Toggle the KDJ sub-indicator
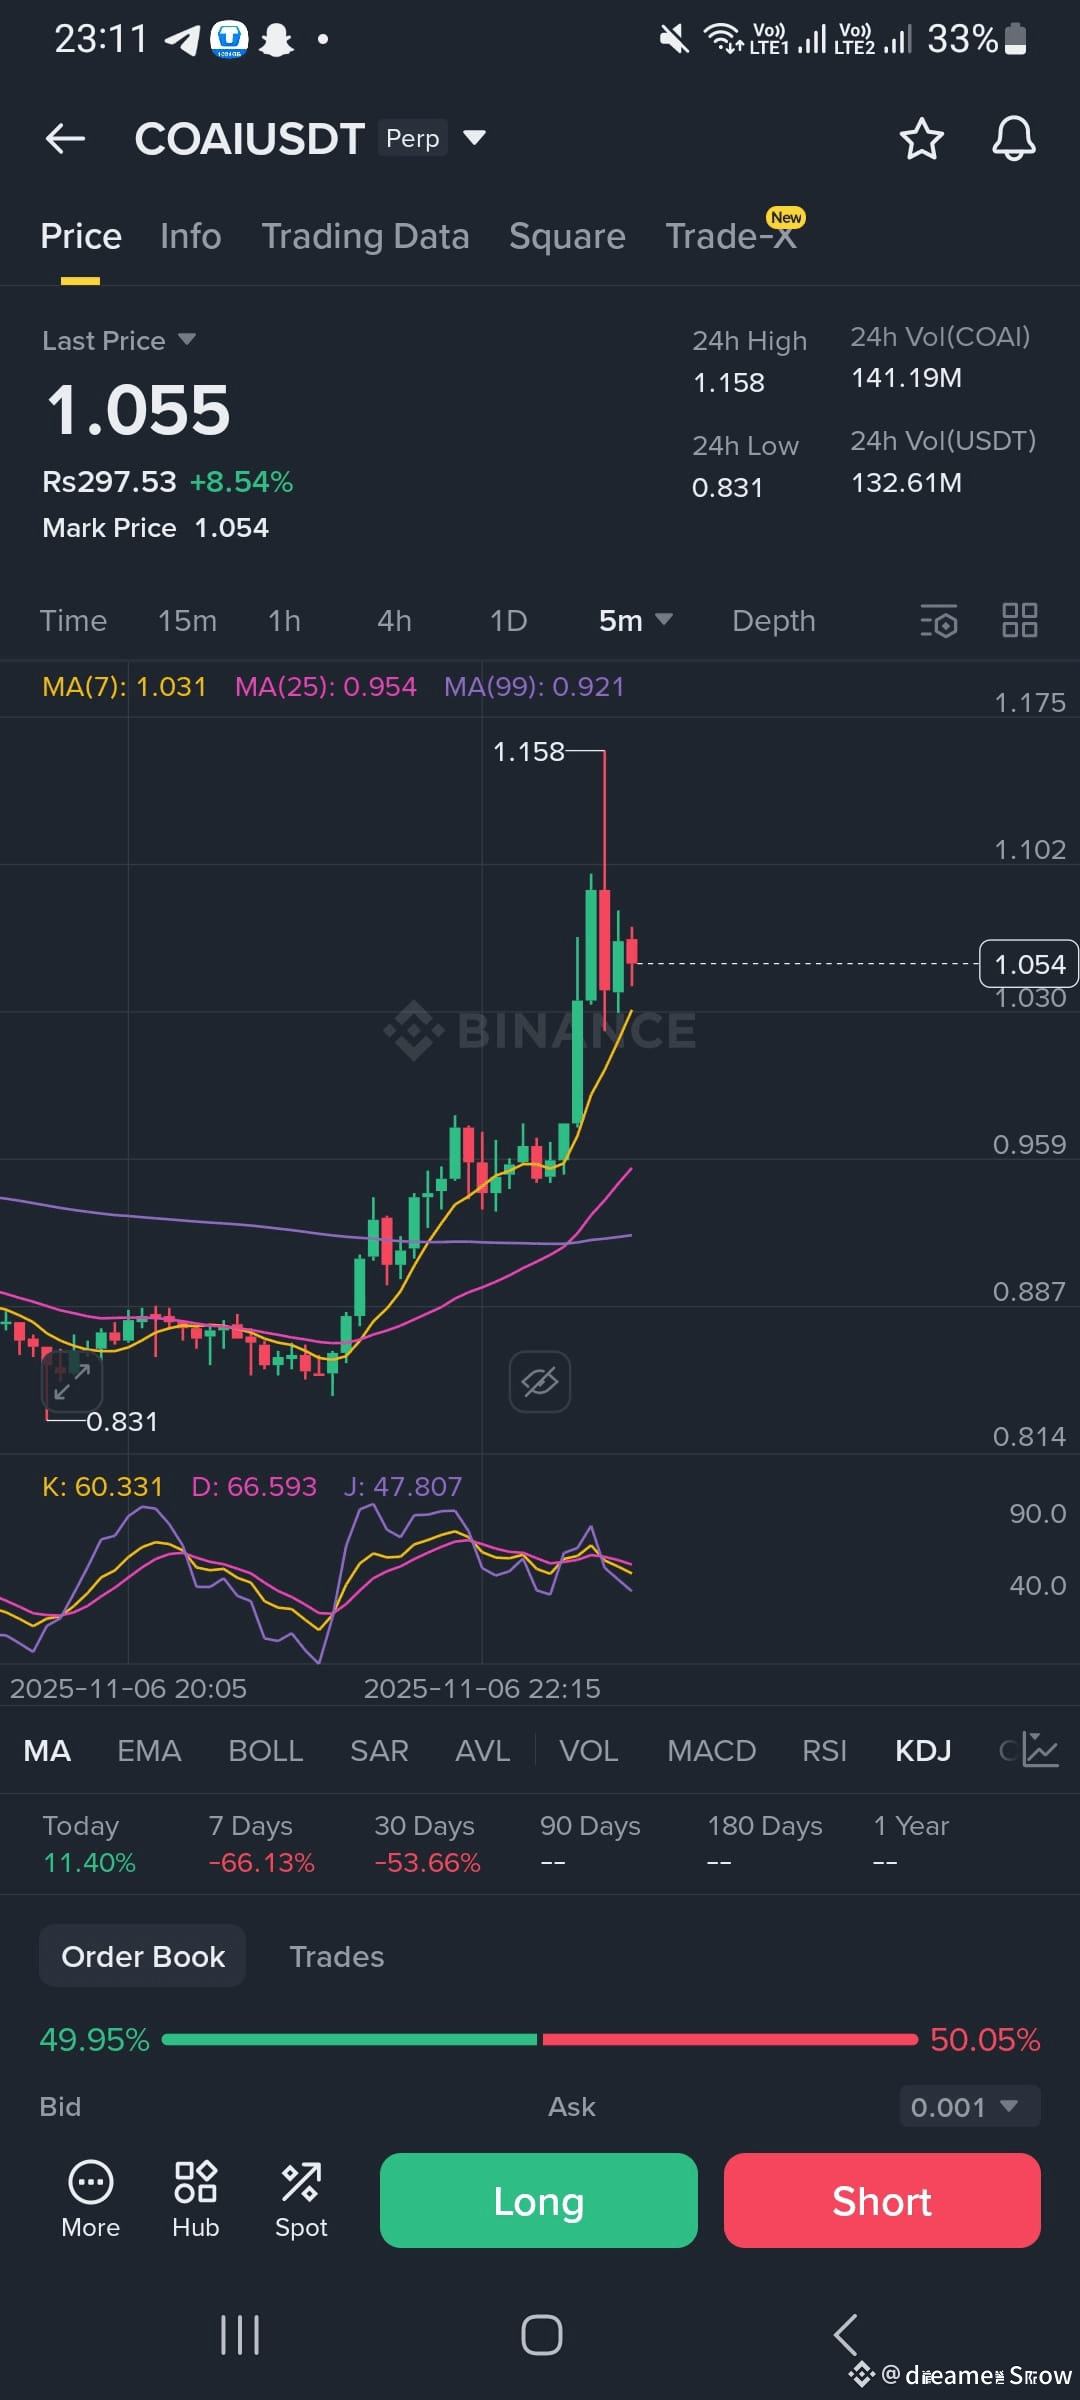Image resolution: width=1080 pixels, height=2400 pixels. point(923,1750)
